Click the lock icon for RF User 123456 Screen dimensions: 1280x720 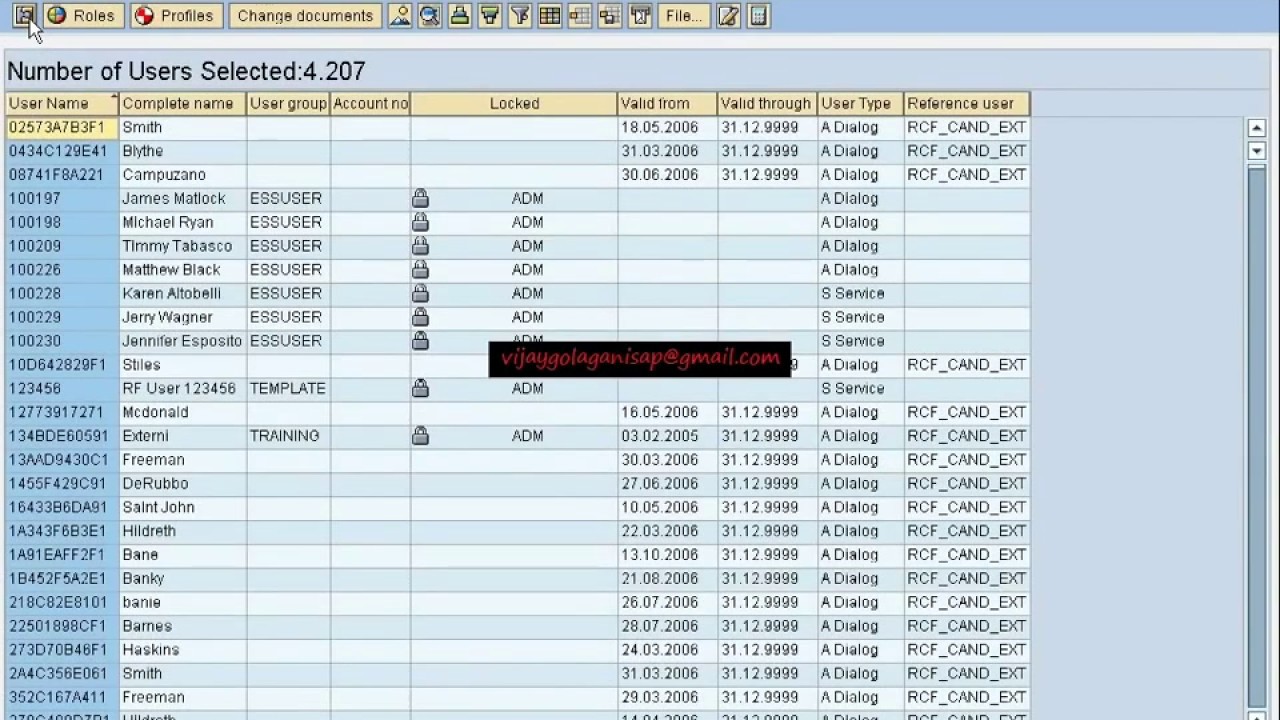click(x=420, y=388)
